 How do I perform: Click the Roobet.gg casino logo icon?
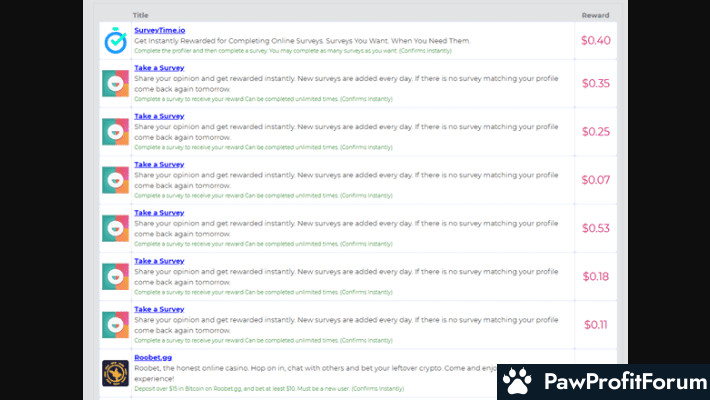pyautogui.click(x=116, y=373)
